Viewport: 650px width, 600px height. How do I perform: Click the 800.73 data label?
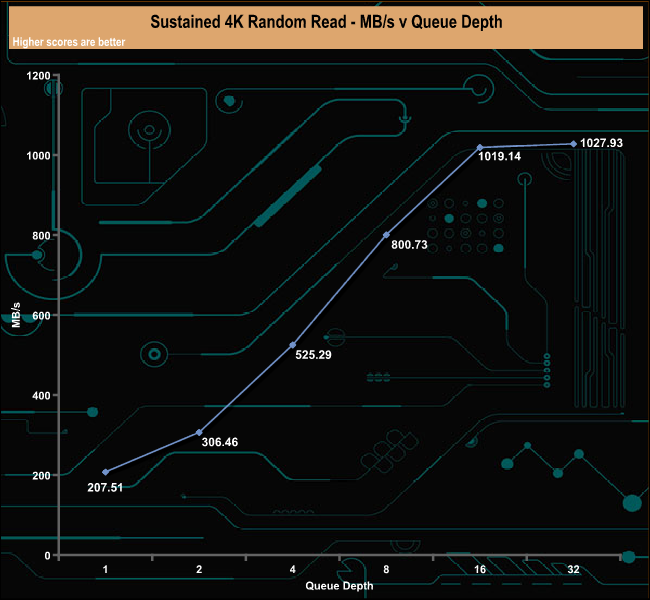point(409,245)
